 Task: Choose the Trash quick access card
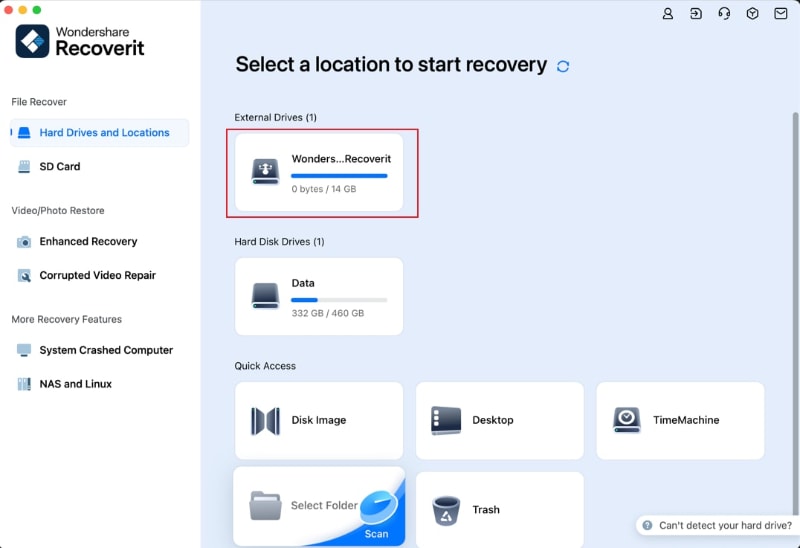[499, 510]
